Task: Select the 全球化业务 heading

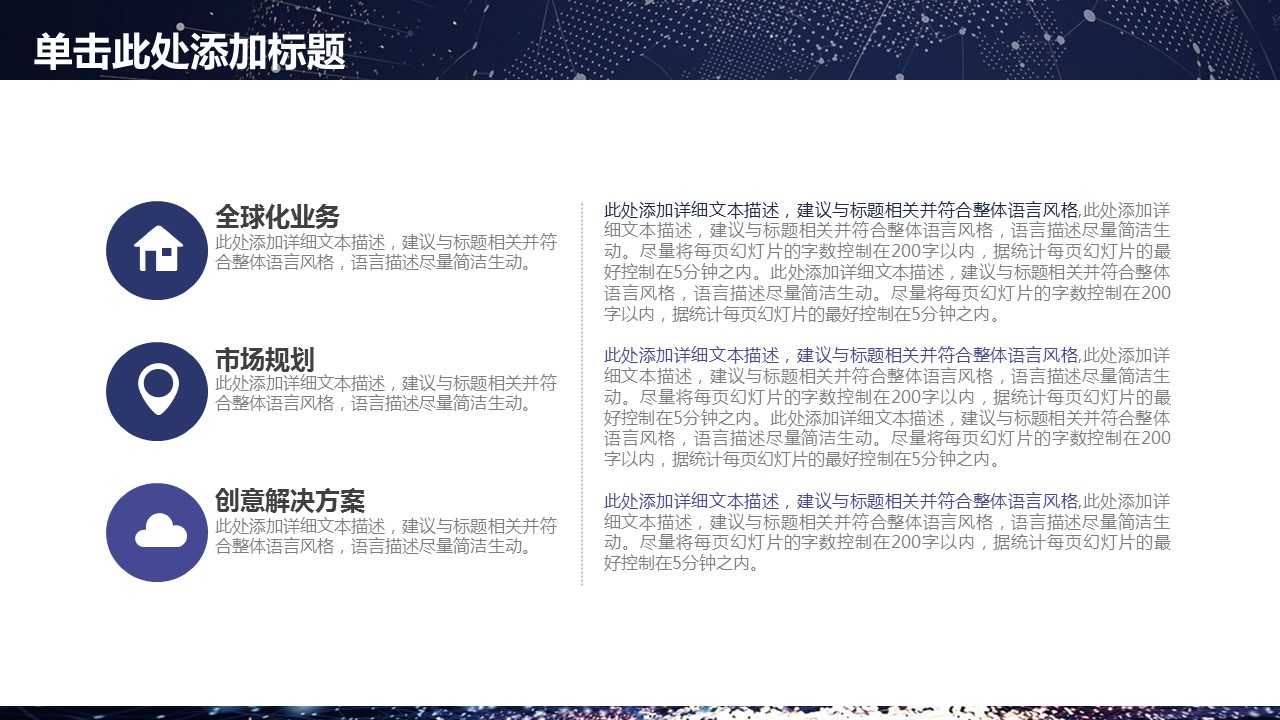Action: 277,217
